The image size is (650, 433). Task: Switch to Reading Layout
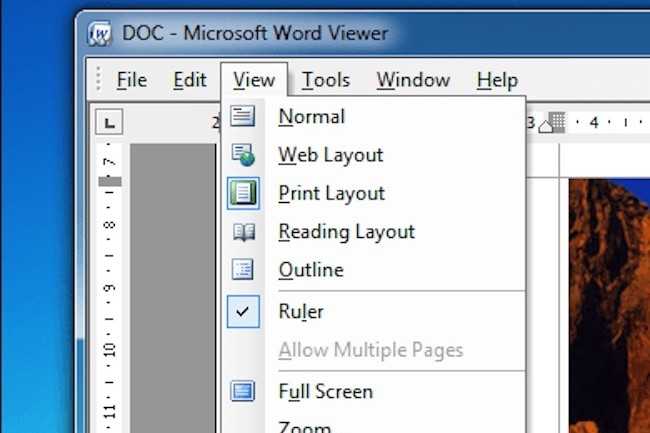(373, 232)
